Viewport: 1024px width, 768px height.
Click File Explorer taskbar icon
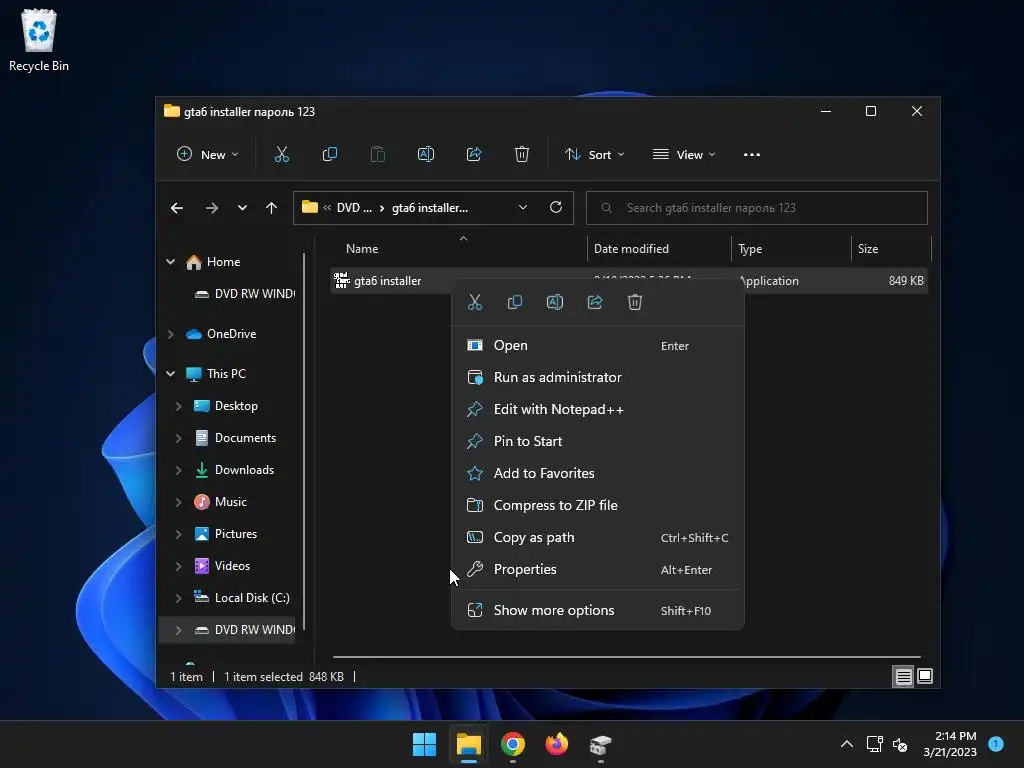[468, 744]
